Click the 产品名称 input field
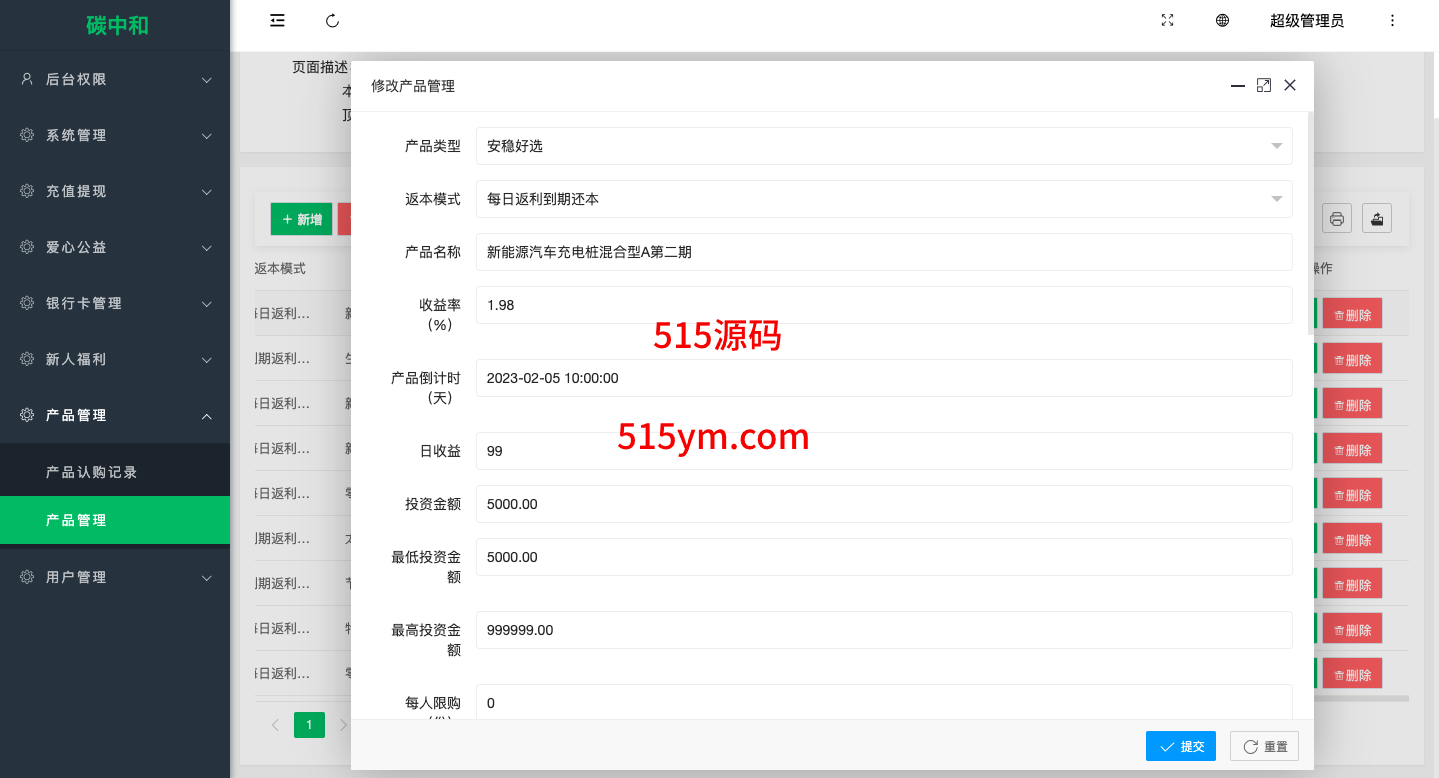 (884, 252)
